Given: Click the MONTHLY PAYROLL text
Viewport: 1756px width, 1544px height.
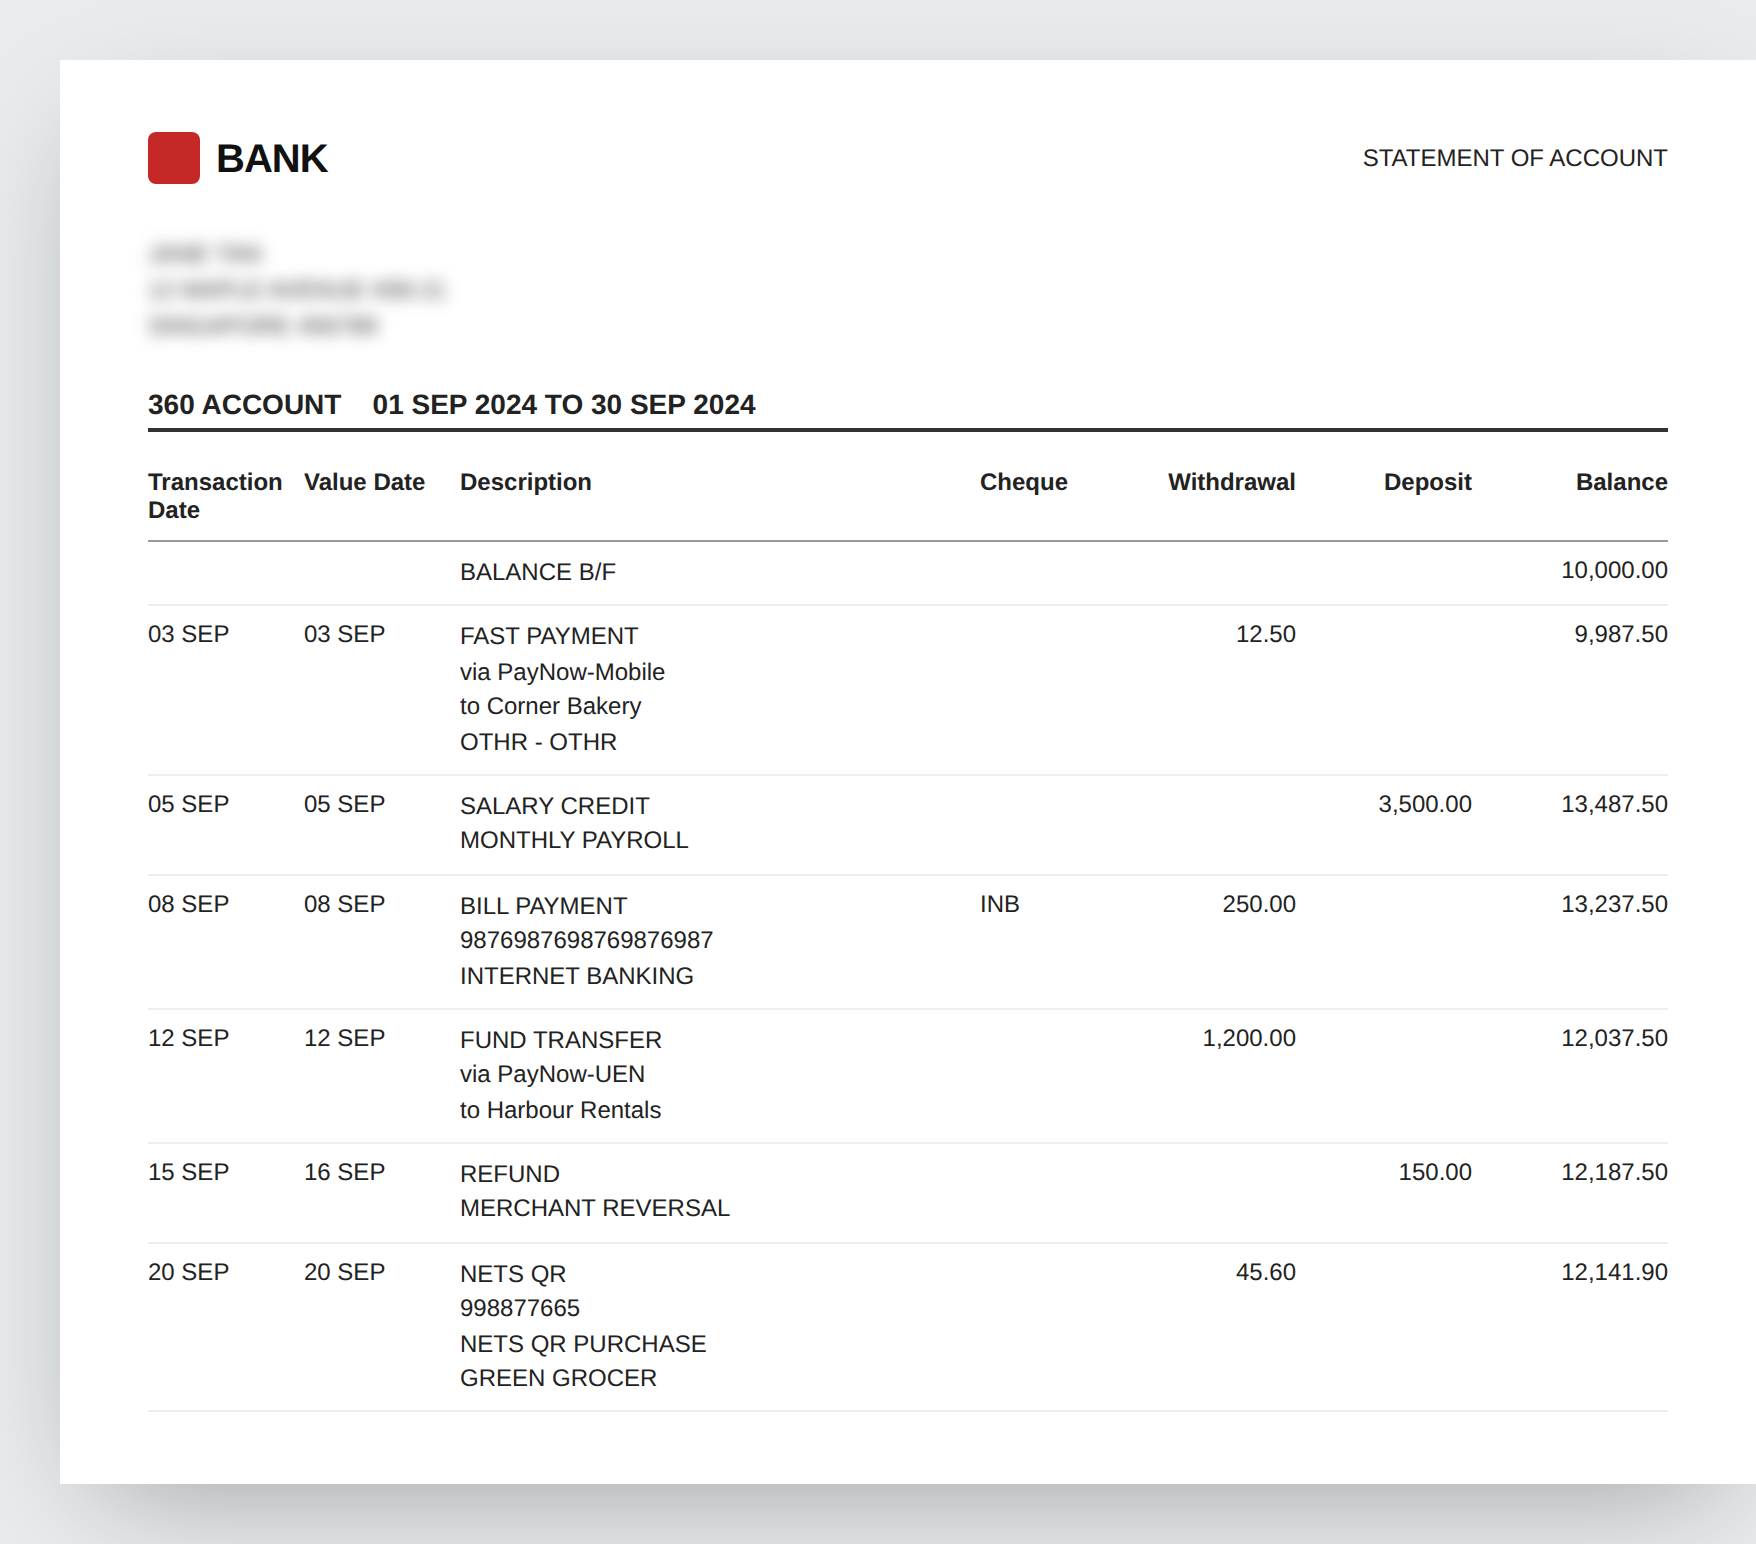Looking at the screenshot, I should point(574,840).
